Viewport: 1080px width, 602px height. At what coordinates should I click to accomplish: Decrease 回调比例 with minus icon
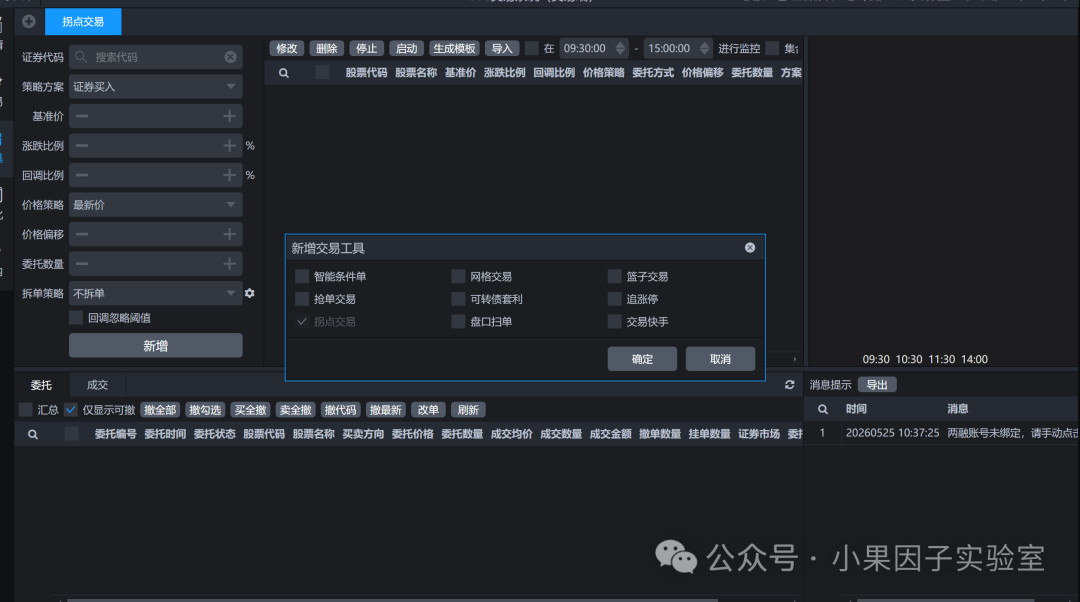point(82,176)
